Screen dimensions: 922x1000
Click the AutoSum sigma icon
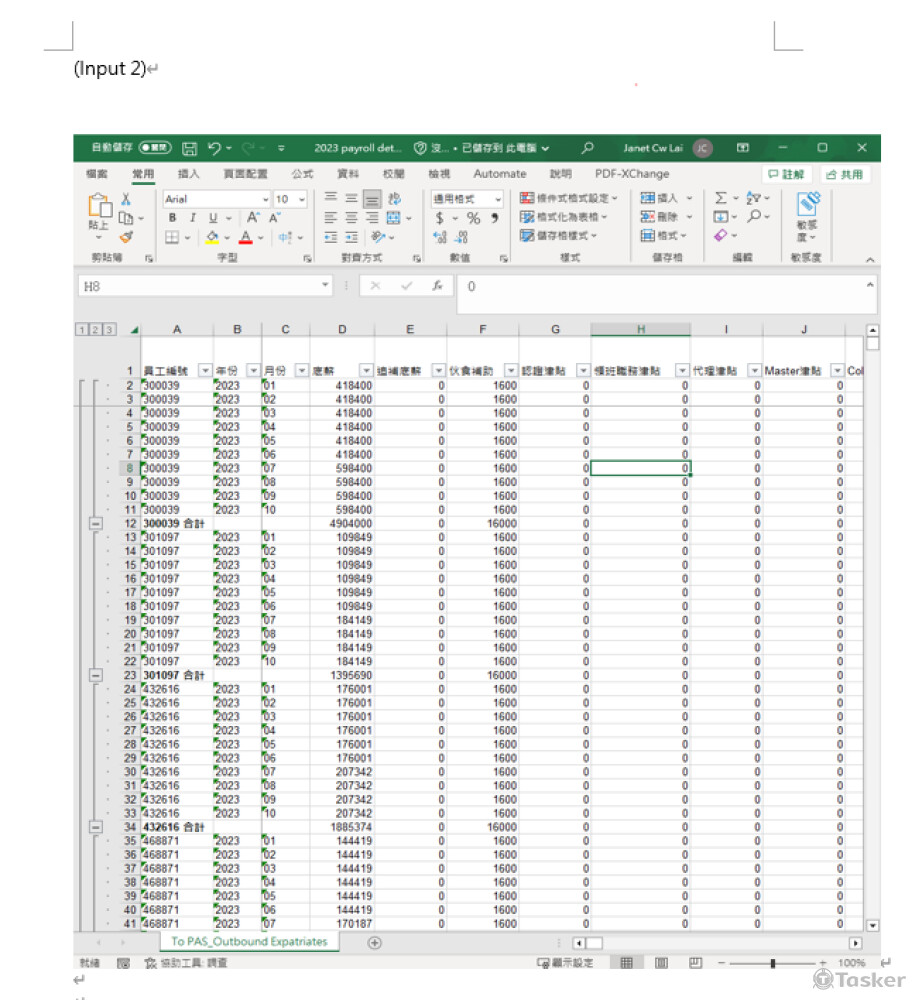[720, 198]
